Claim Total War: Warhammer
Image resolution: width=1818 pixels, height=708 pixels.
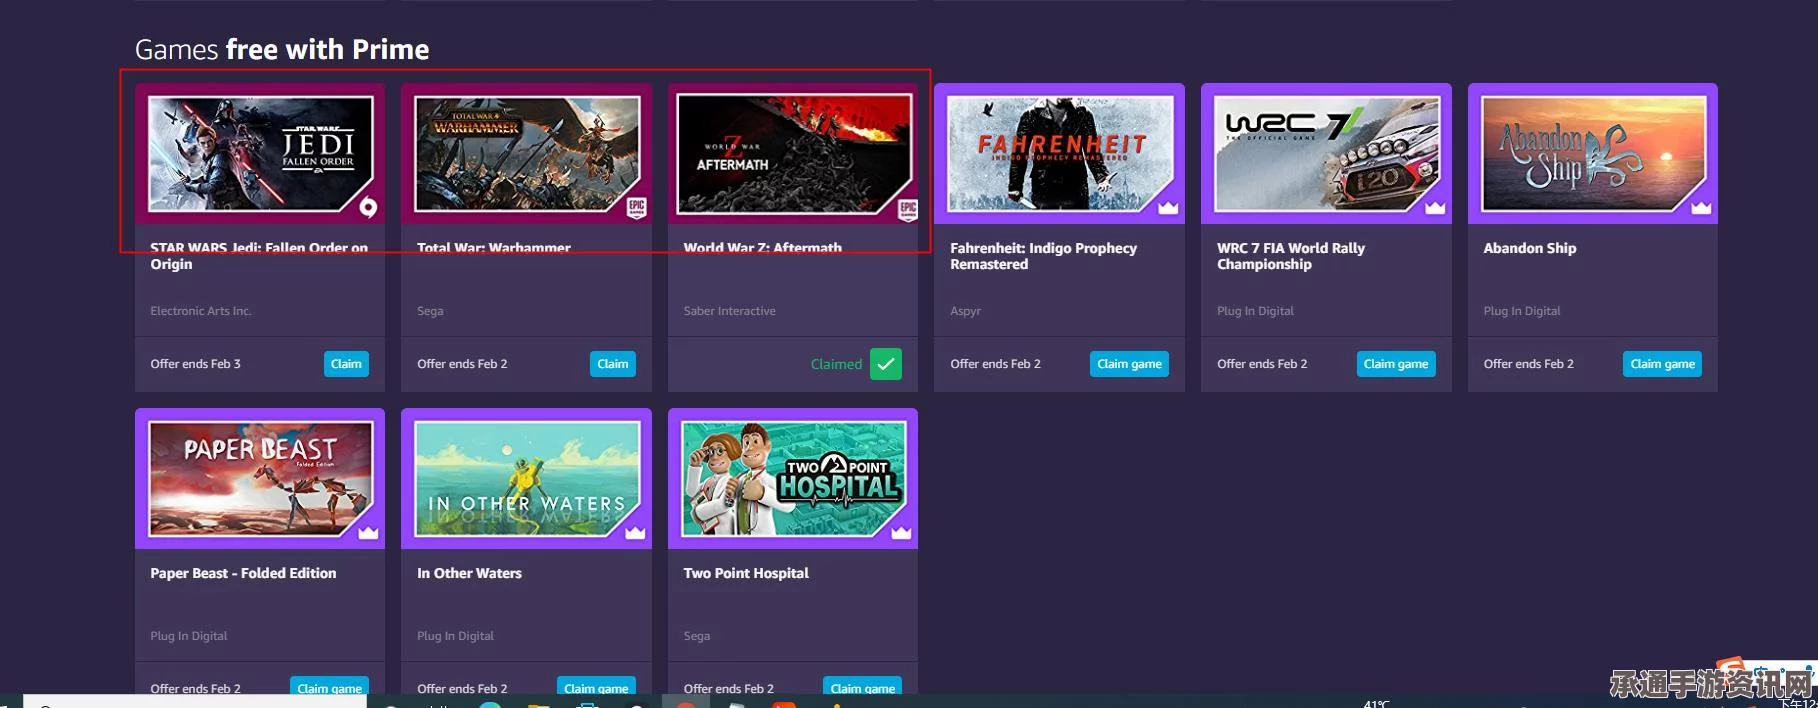(x=613, y=364)
